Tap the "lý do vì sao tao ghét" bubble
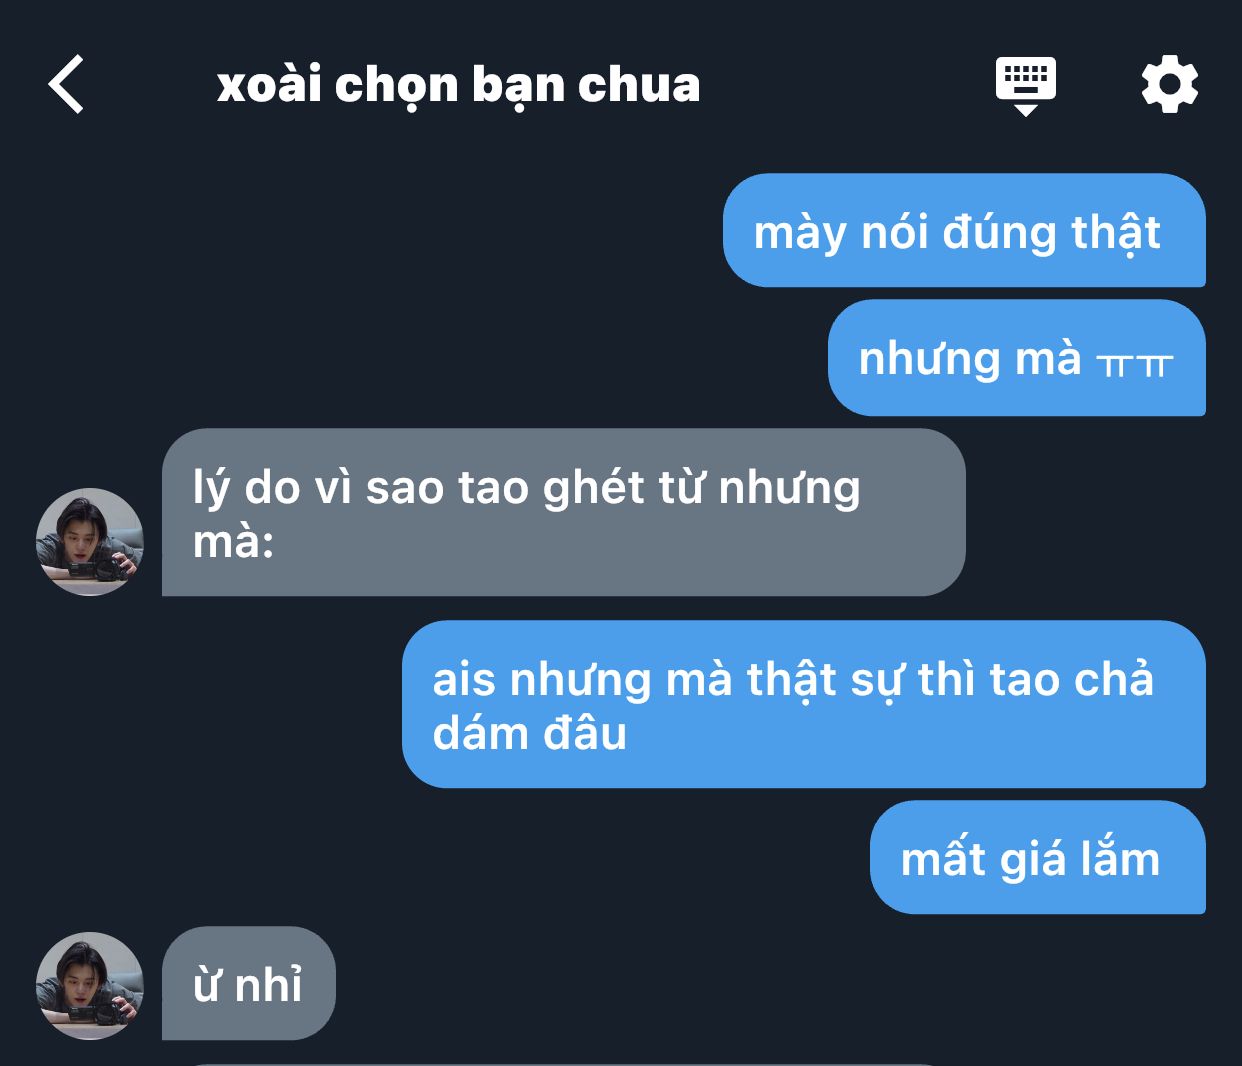Image resolution: width=1242 pixels, height=1066 pixels. (x=564, y=512)
